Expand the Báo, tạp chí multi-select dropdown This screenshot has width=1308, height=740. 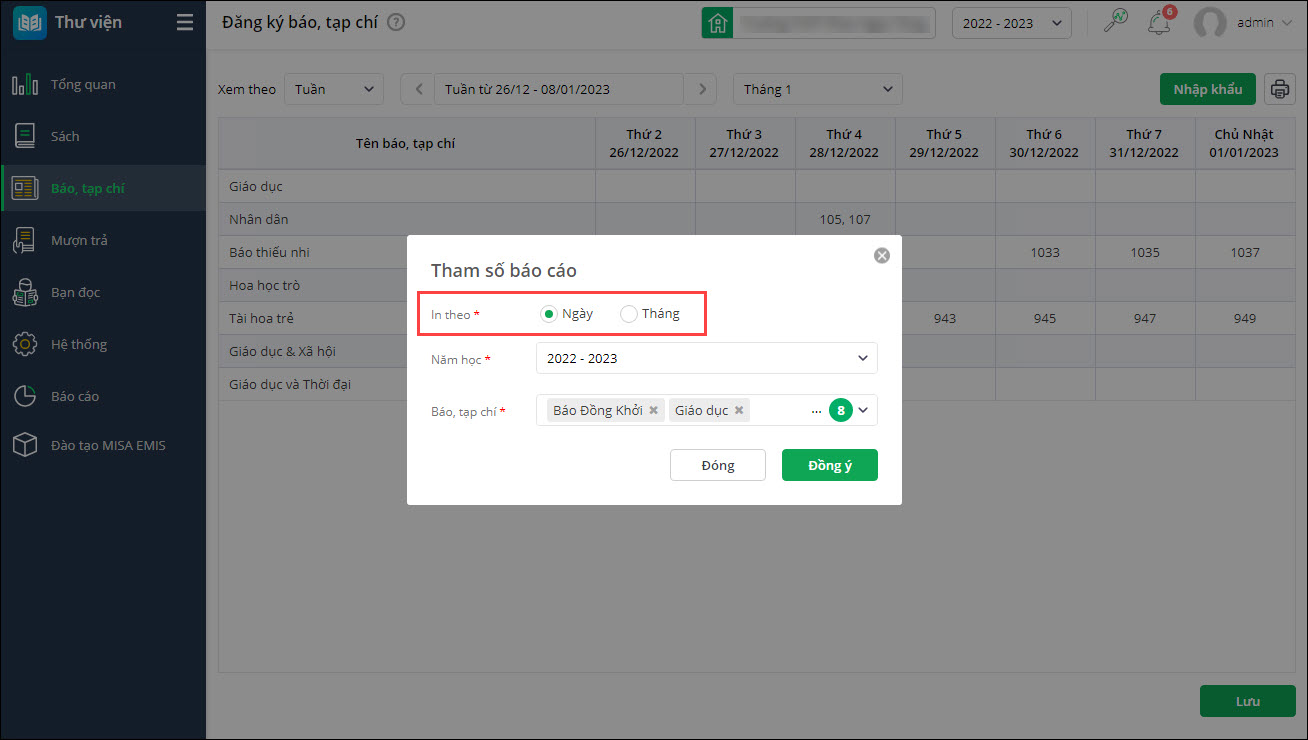pos(862,410)
